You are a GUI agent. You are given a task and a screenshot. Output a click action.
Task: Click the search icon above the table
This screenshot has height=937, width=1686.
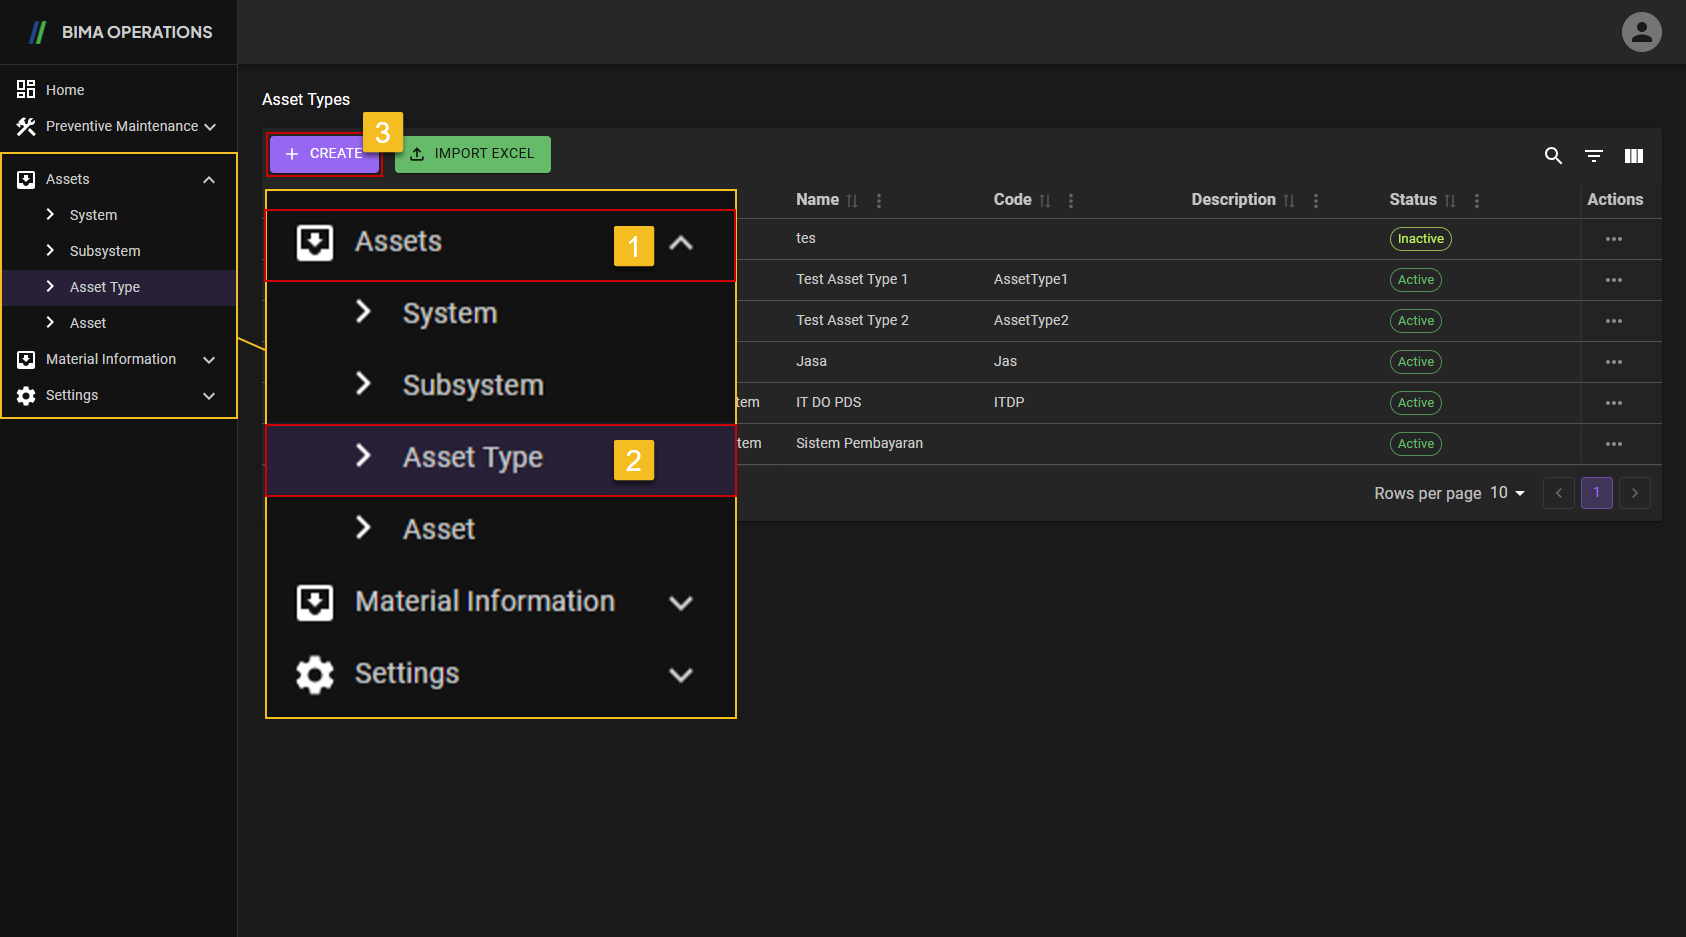click(1553, 156)
